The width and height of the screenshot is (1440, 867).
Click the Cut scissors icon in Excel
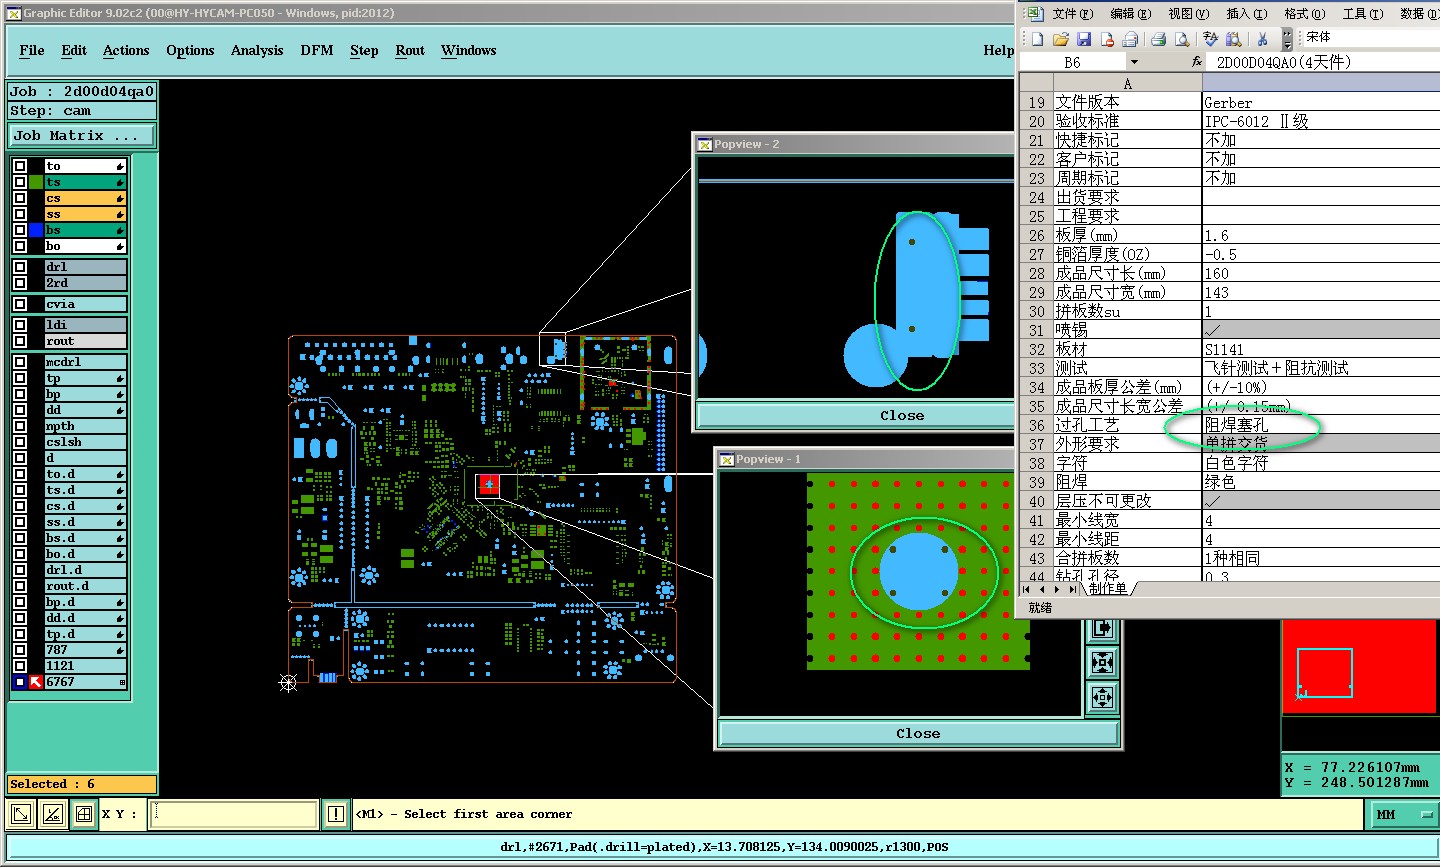pos(1263,39)
